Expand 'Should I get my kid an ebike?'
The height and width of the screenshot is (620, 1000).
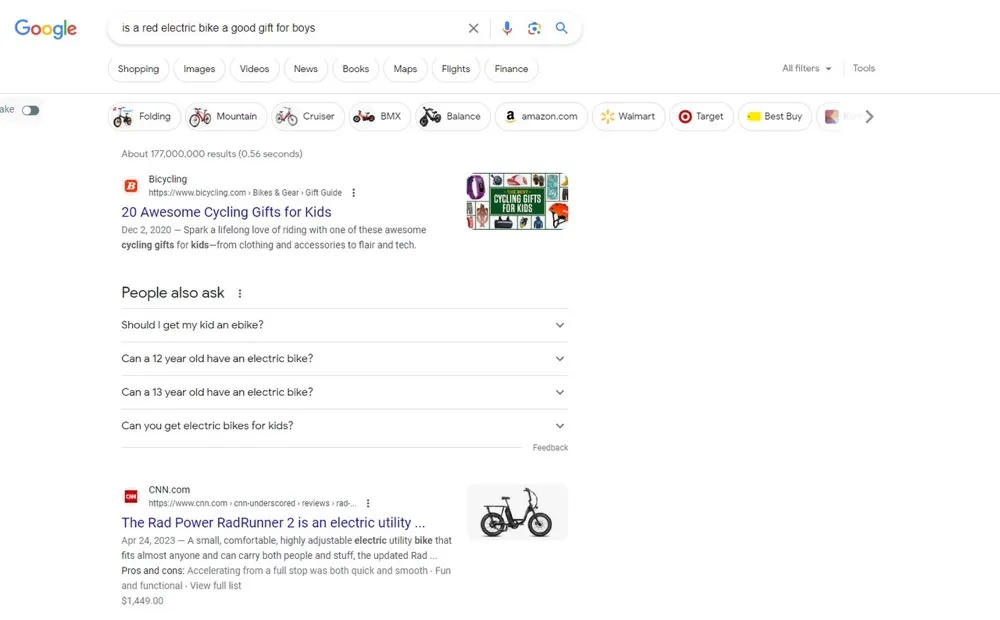(344, 325)
